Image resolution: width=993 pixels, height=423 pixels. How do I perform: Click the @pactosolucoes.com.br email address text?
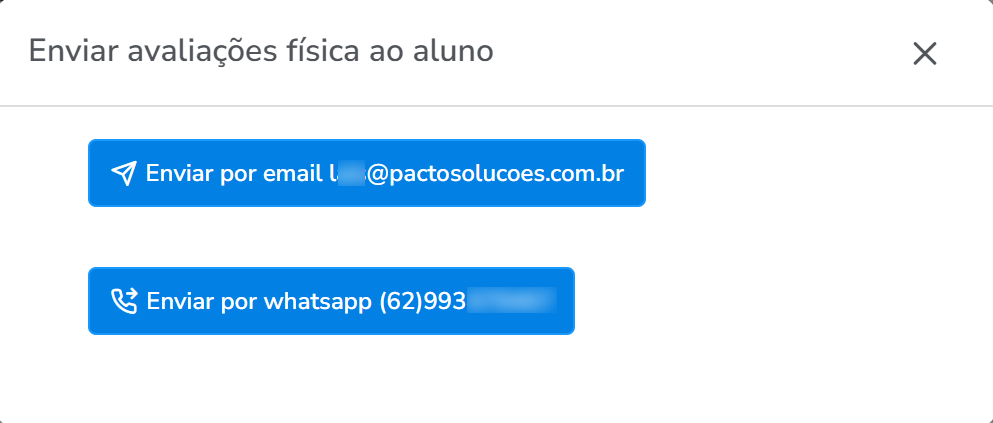pos(495,174)
